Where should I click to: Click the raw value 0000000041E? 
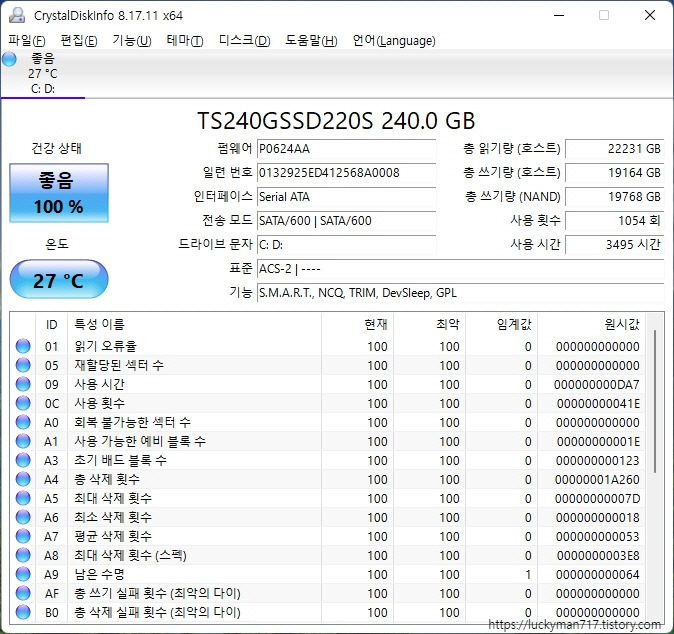[x=598, y=404]
